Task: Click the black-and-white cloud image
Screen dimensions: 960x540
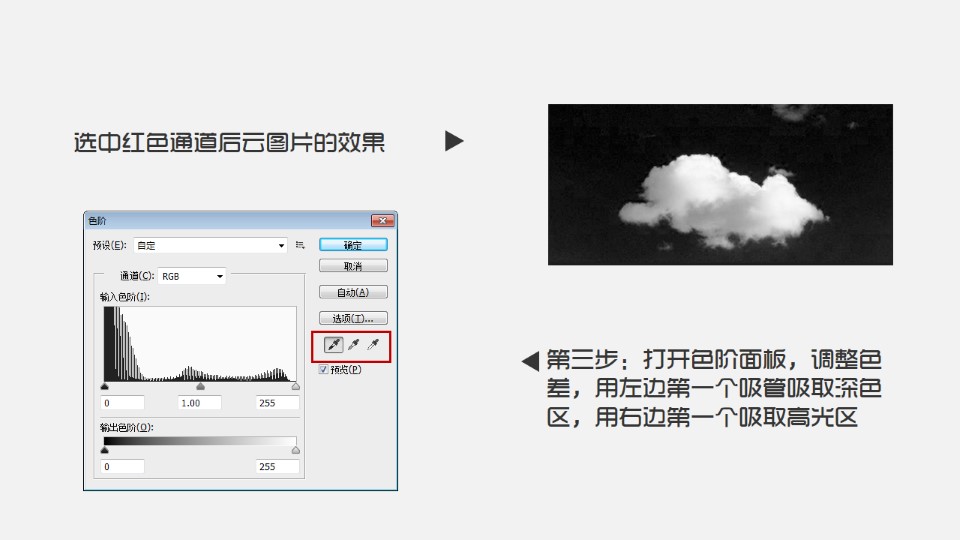Action: tap(720, 185)
